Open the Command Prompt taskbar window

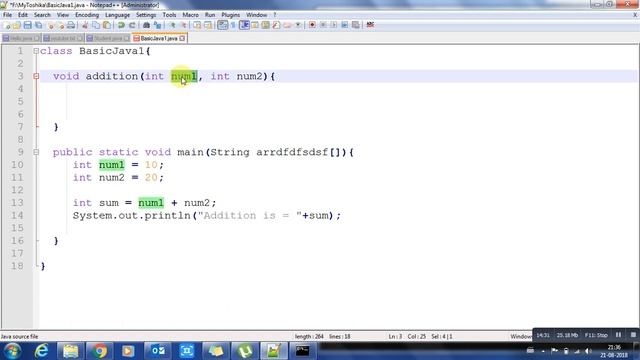[x=303, y=351]
